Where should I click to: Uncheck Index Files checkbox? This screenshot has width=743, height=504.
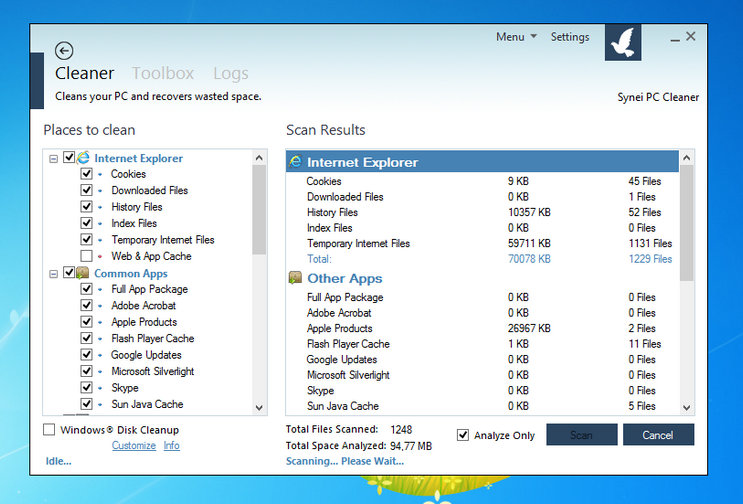[x=86, y=223]
